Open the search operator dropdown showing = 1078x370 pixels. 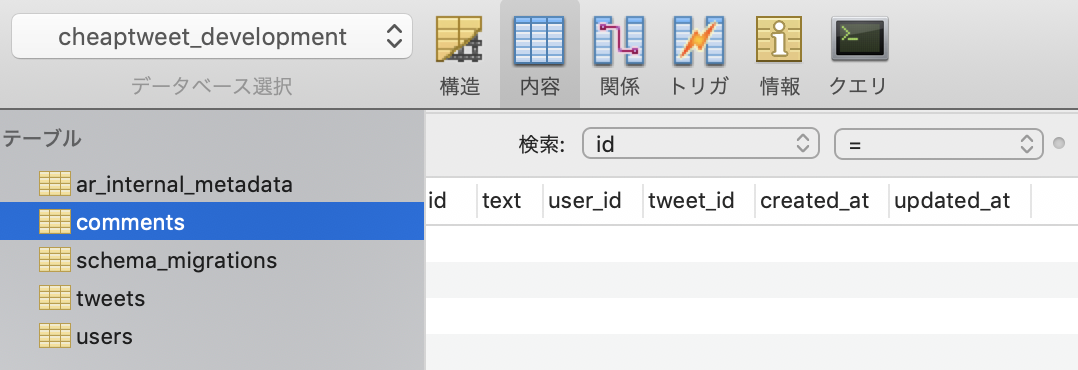pos(938,144)
